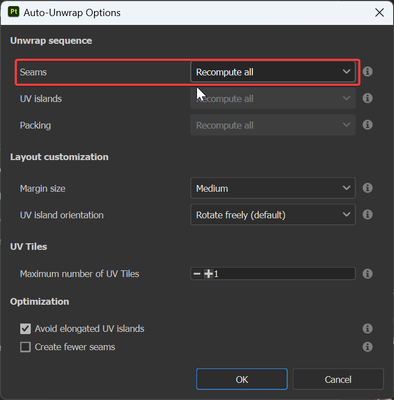The image size is (394, 400).
Task: Click the info icon for Create fewer seams
Action: (x=367, y=347)
